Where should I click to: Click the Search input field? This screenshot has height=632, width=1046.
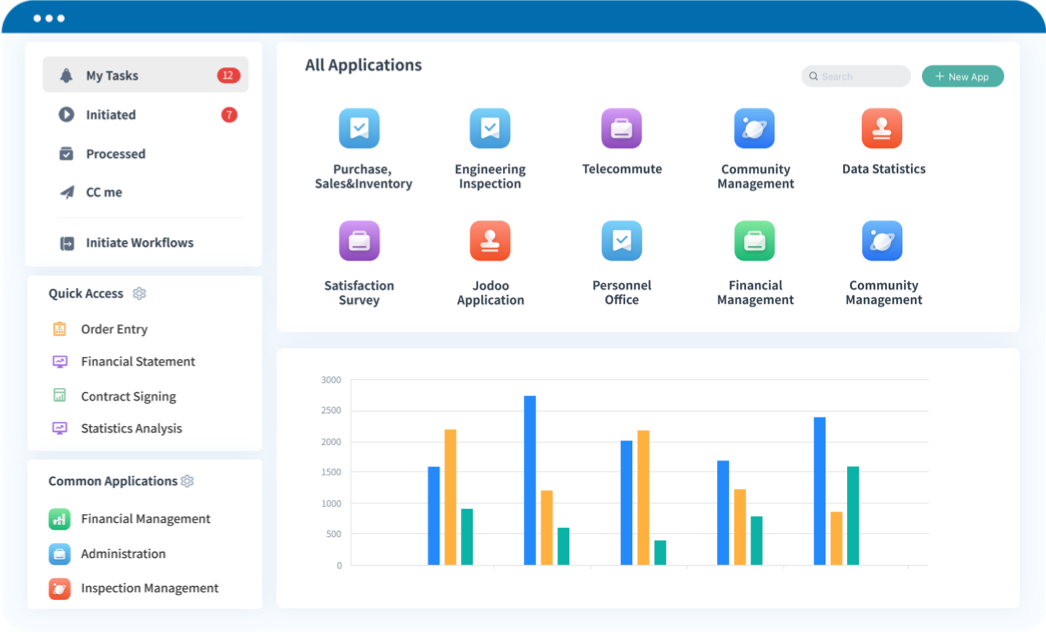pos(855,76)
